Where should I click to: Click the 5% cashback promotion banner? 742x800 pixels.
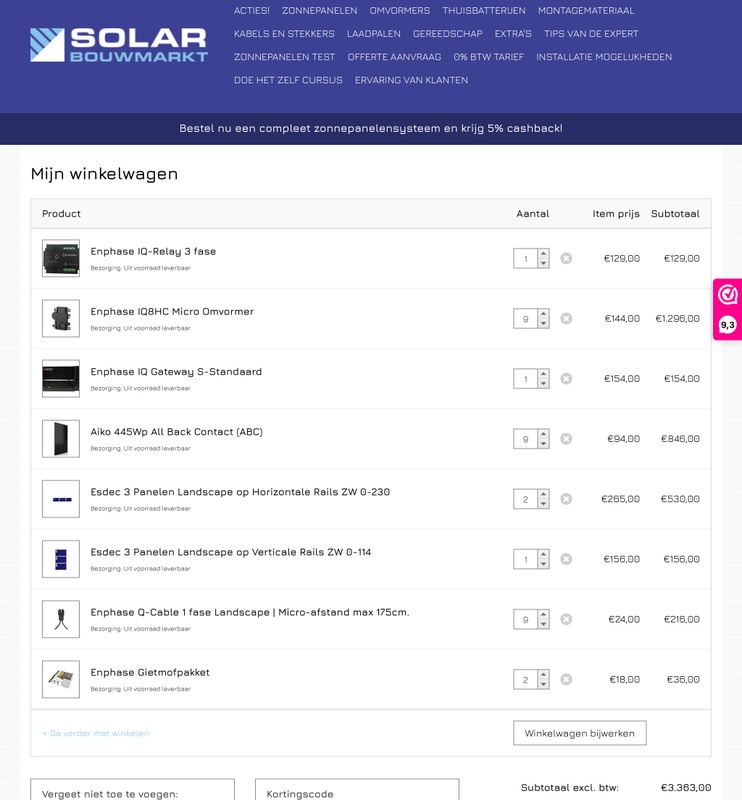tap(371, 129)
